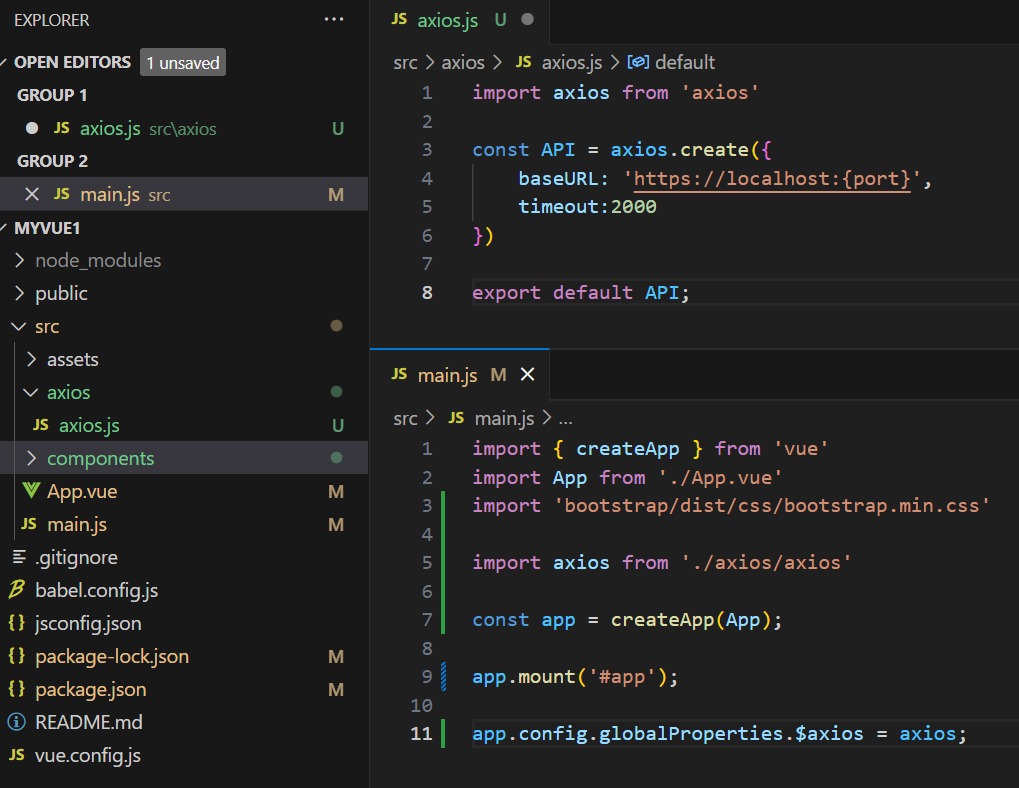
Task: Click 'default' symbol in the breadcrumb
Action: 685,62
